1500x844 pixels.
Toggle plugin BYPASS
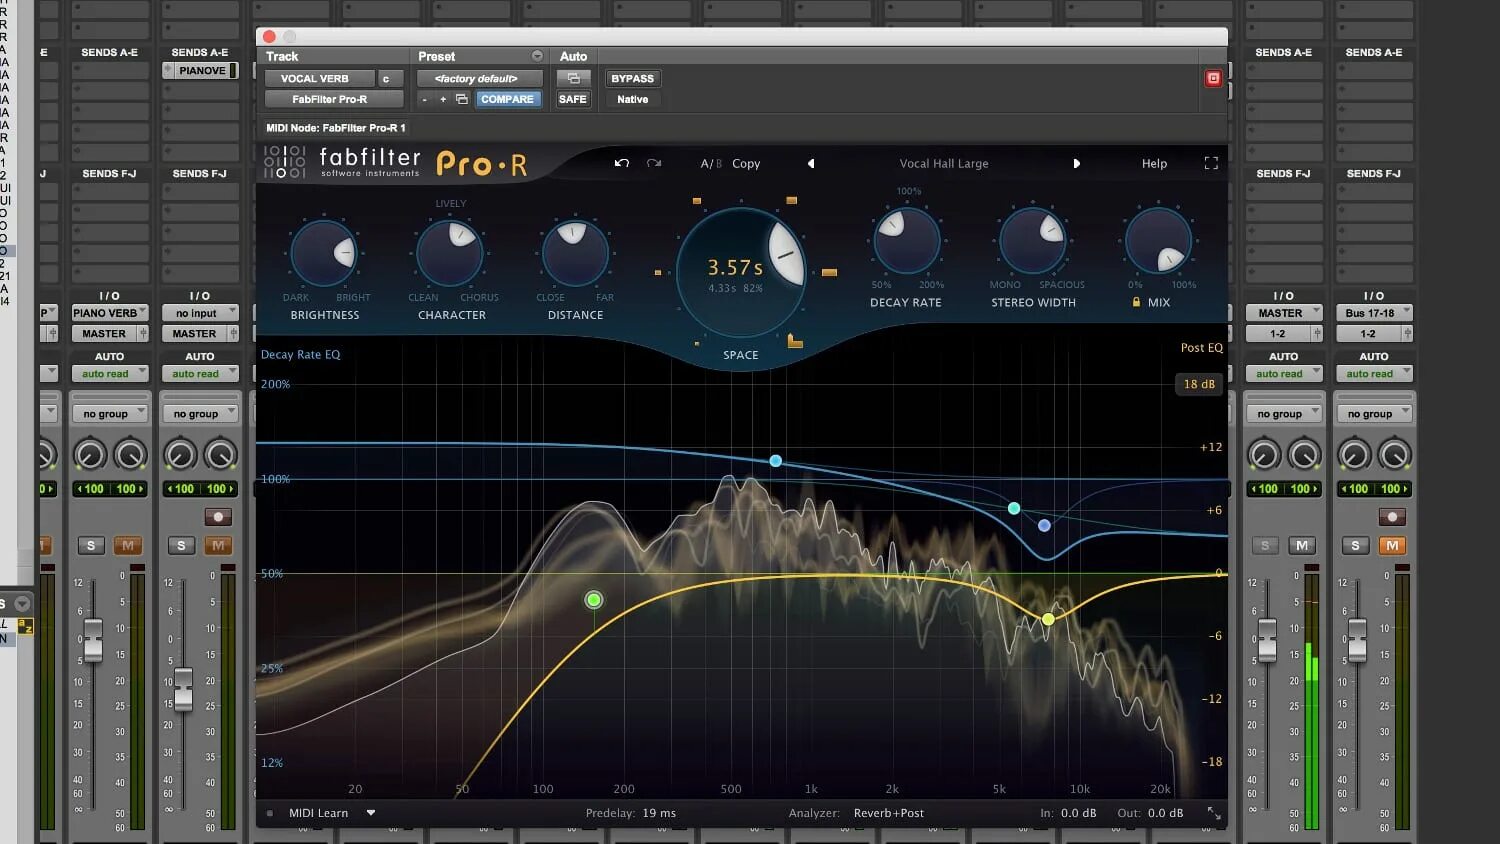point(632,78)
